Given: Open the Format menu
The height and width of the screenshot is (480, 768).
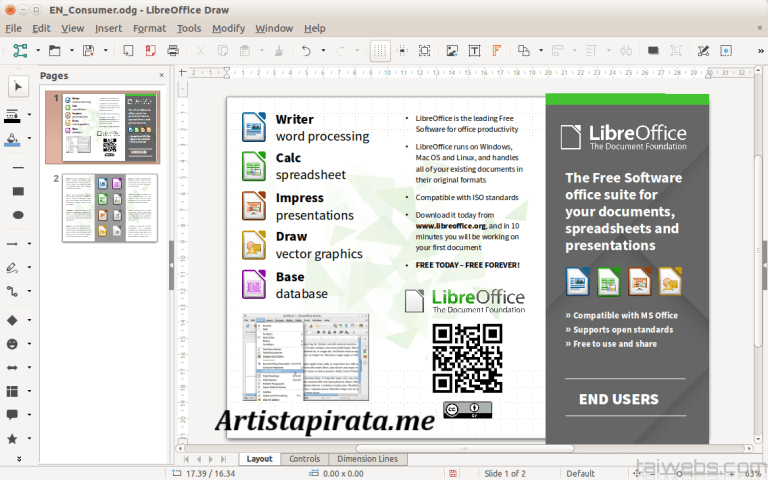Looking at the screenshot, I should [x=149, y=28].
